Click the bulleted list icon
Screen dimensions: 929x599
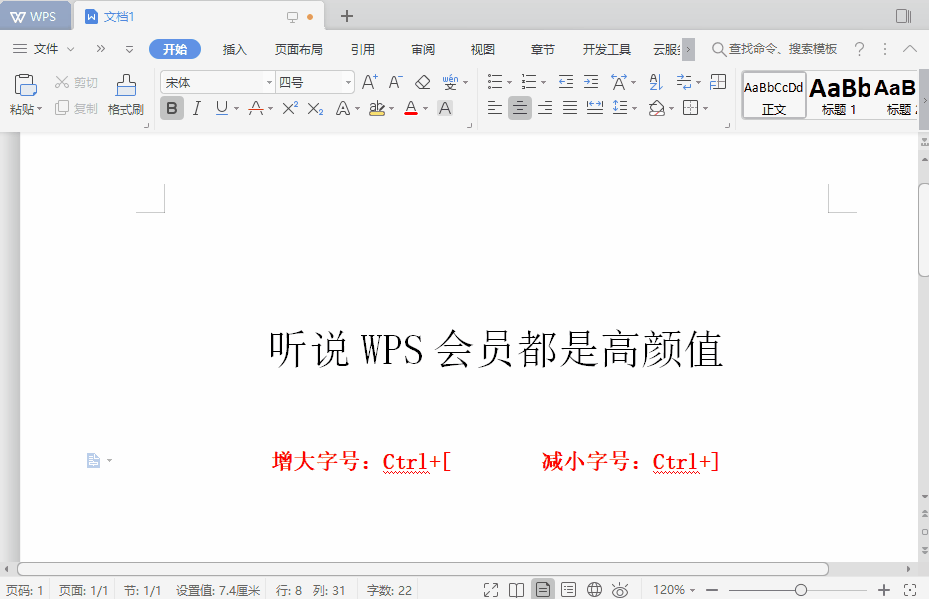(x=495, y=82)
